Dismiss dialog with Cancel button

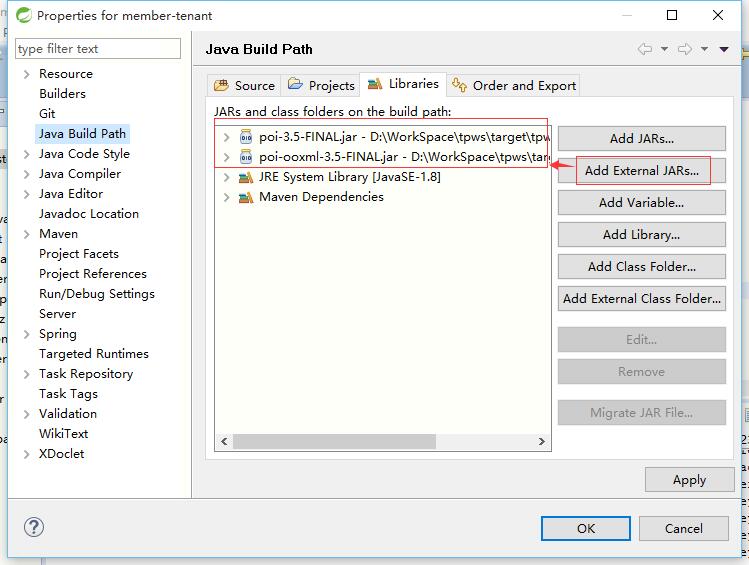pos(684,528)
